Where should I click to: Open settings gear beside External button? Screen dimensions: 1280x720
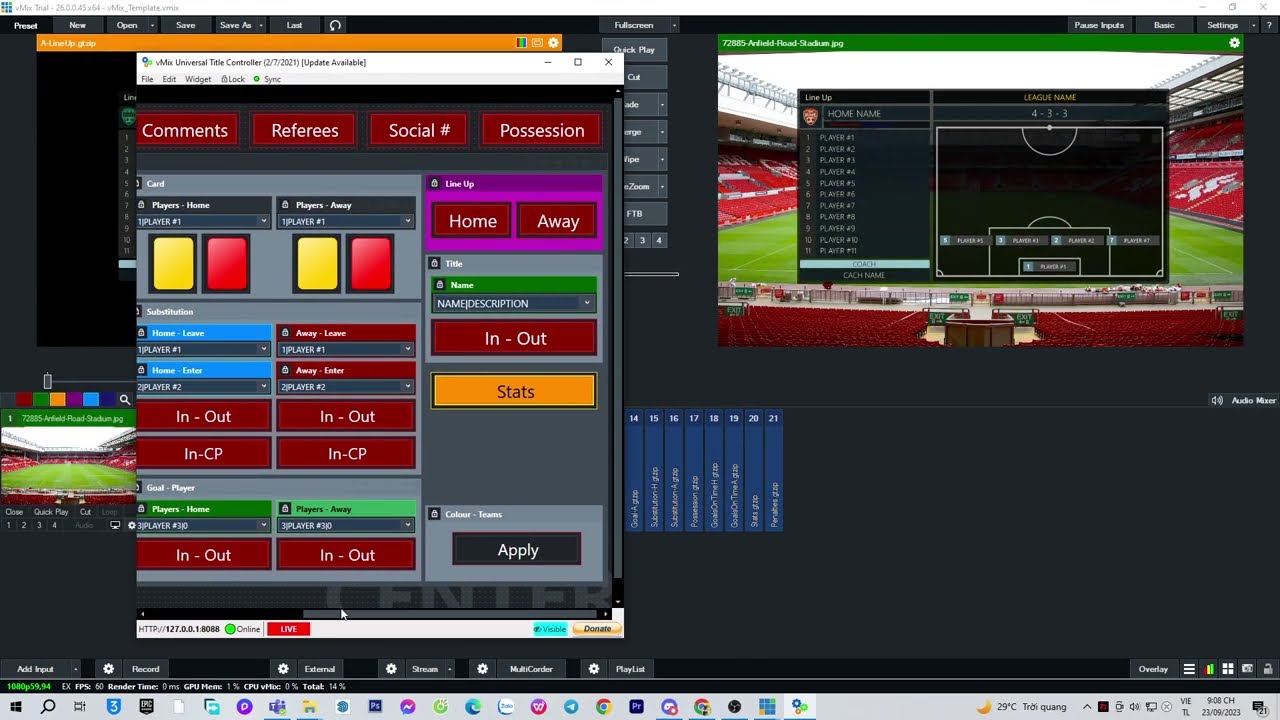tap(283, 669)
